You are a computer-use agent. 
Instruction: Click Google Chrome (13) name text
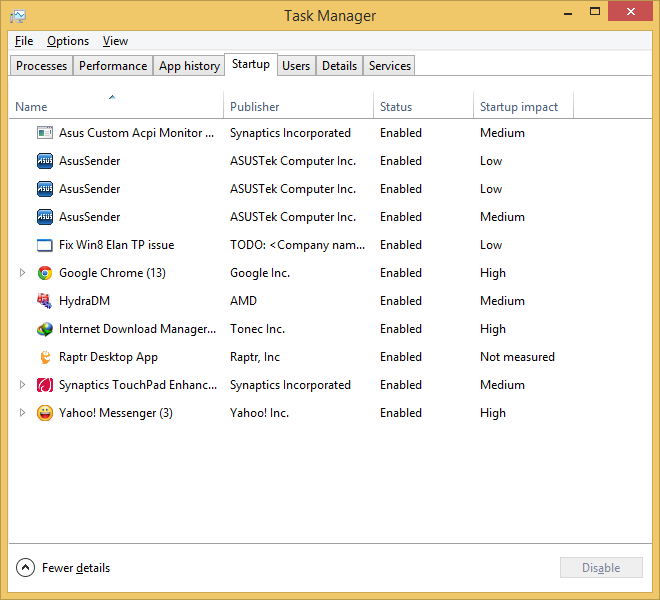[112, 273]
